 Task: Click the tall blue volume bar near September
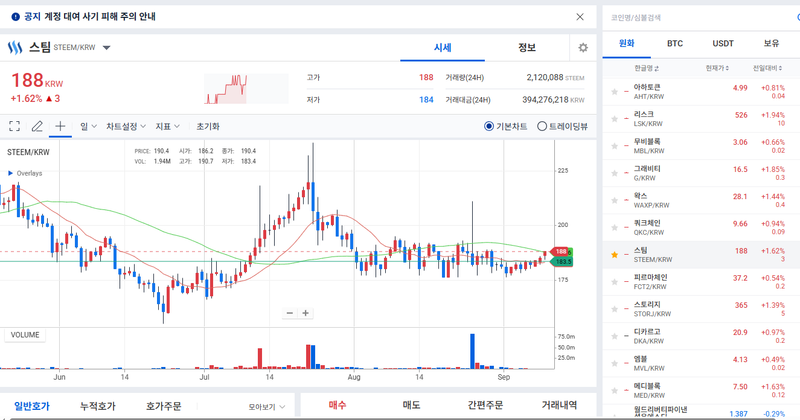click(472, 351)
